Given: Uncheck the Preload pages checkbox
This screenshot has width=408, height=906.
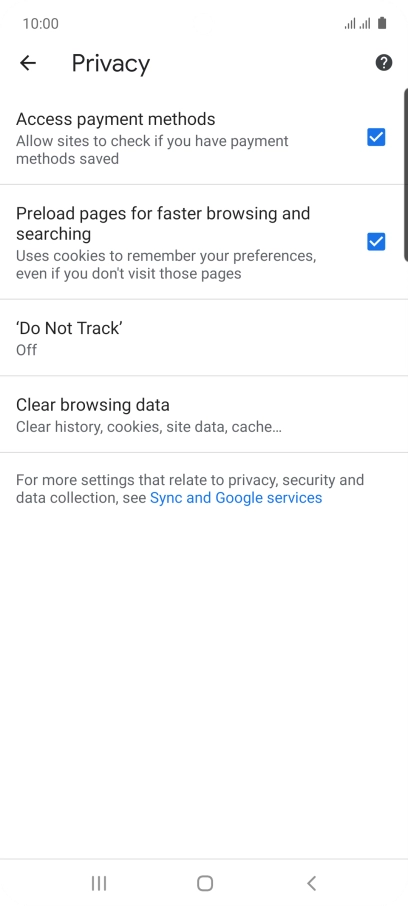Looking at the screenshot, I should [376, 242].
